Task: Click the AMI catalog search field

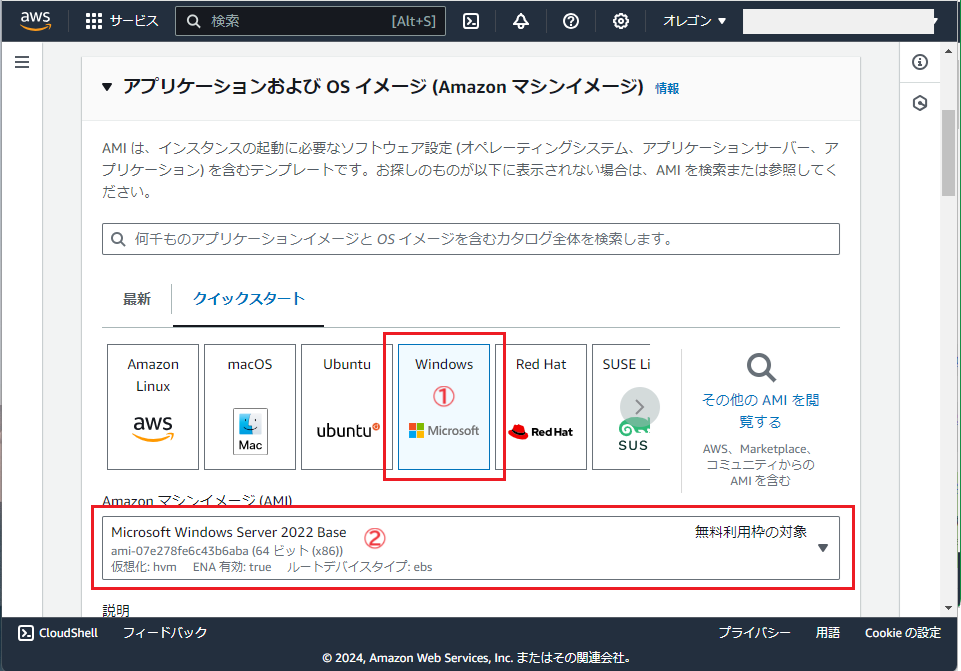Action: coord(471,239)
